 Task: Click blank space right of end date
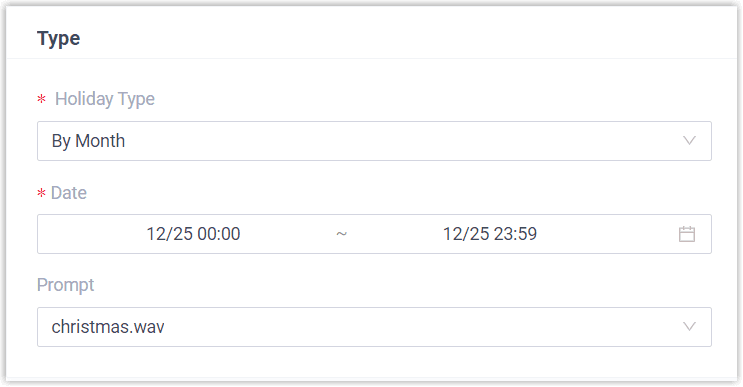tap(607, 234)
